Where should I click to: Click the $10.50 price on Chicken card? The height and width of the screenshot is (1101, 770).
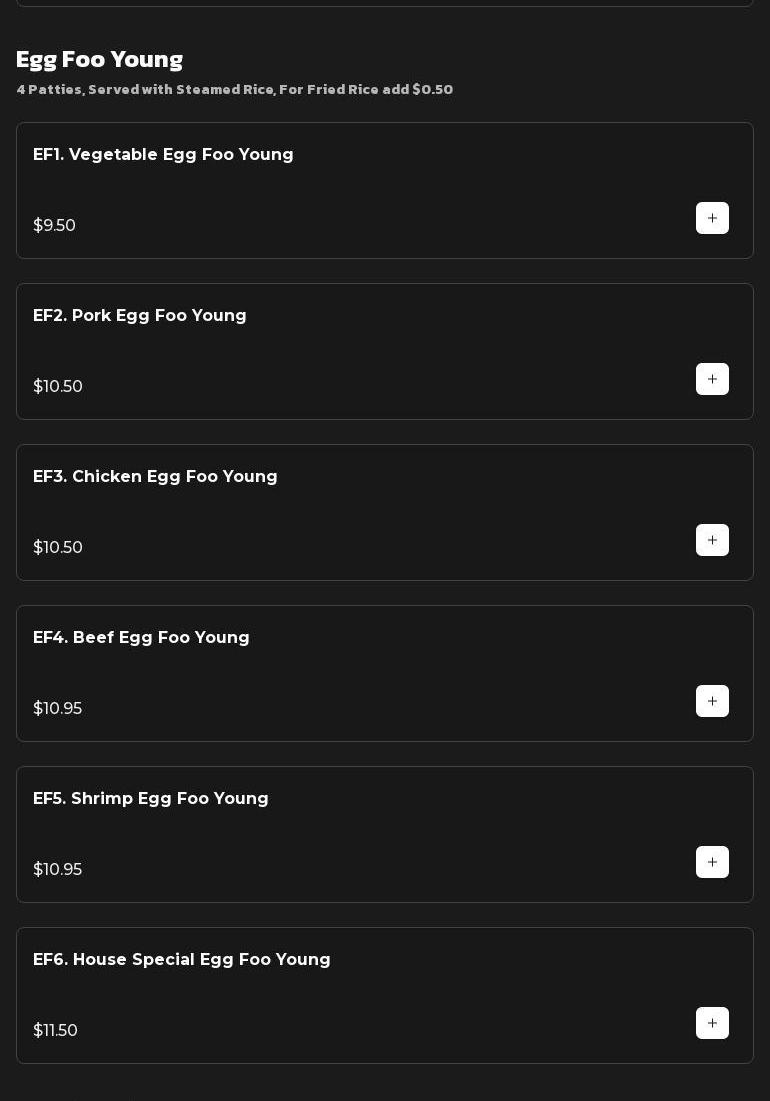point(58,548)
